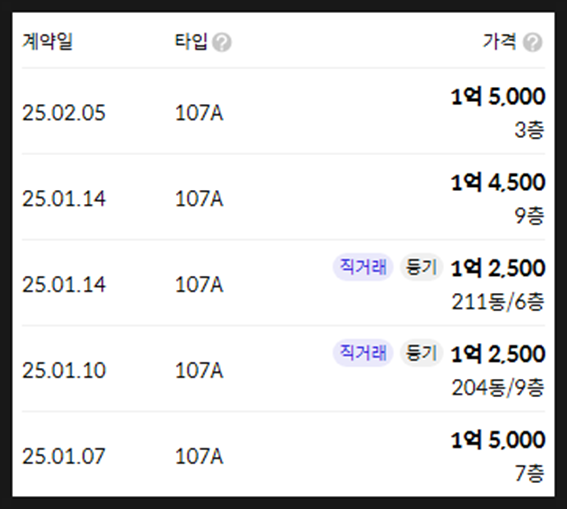Click 107A type in the 25.02.05 row

[x=199, y=113]
